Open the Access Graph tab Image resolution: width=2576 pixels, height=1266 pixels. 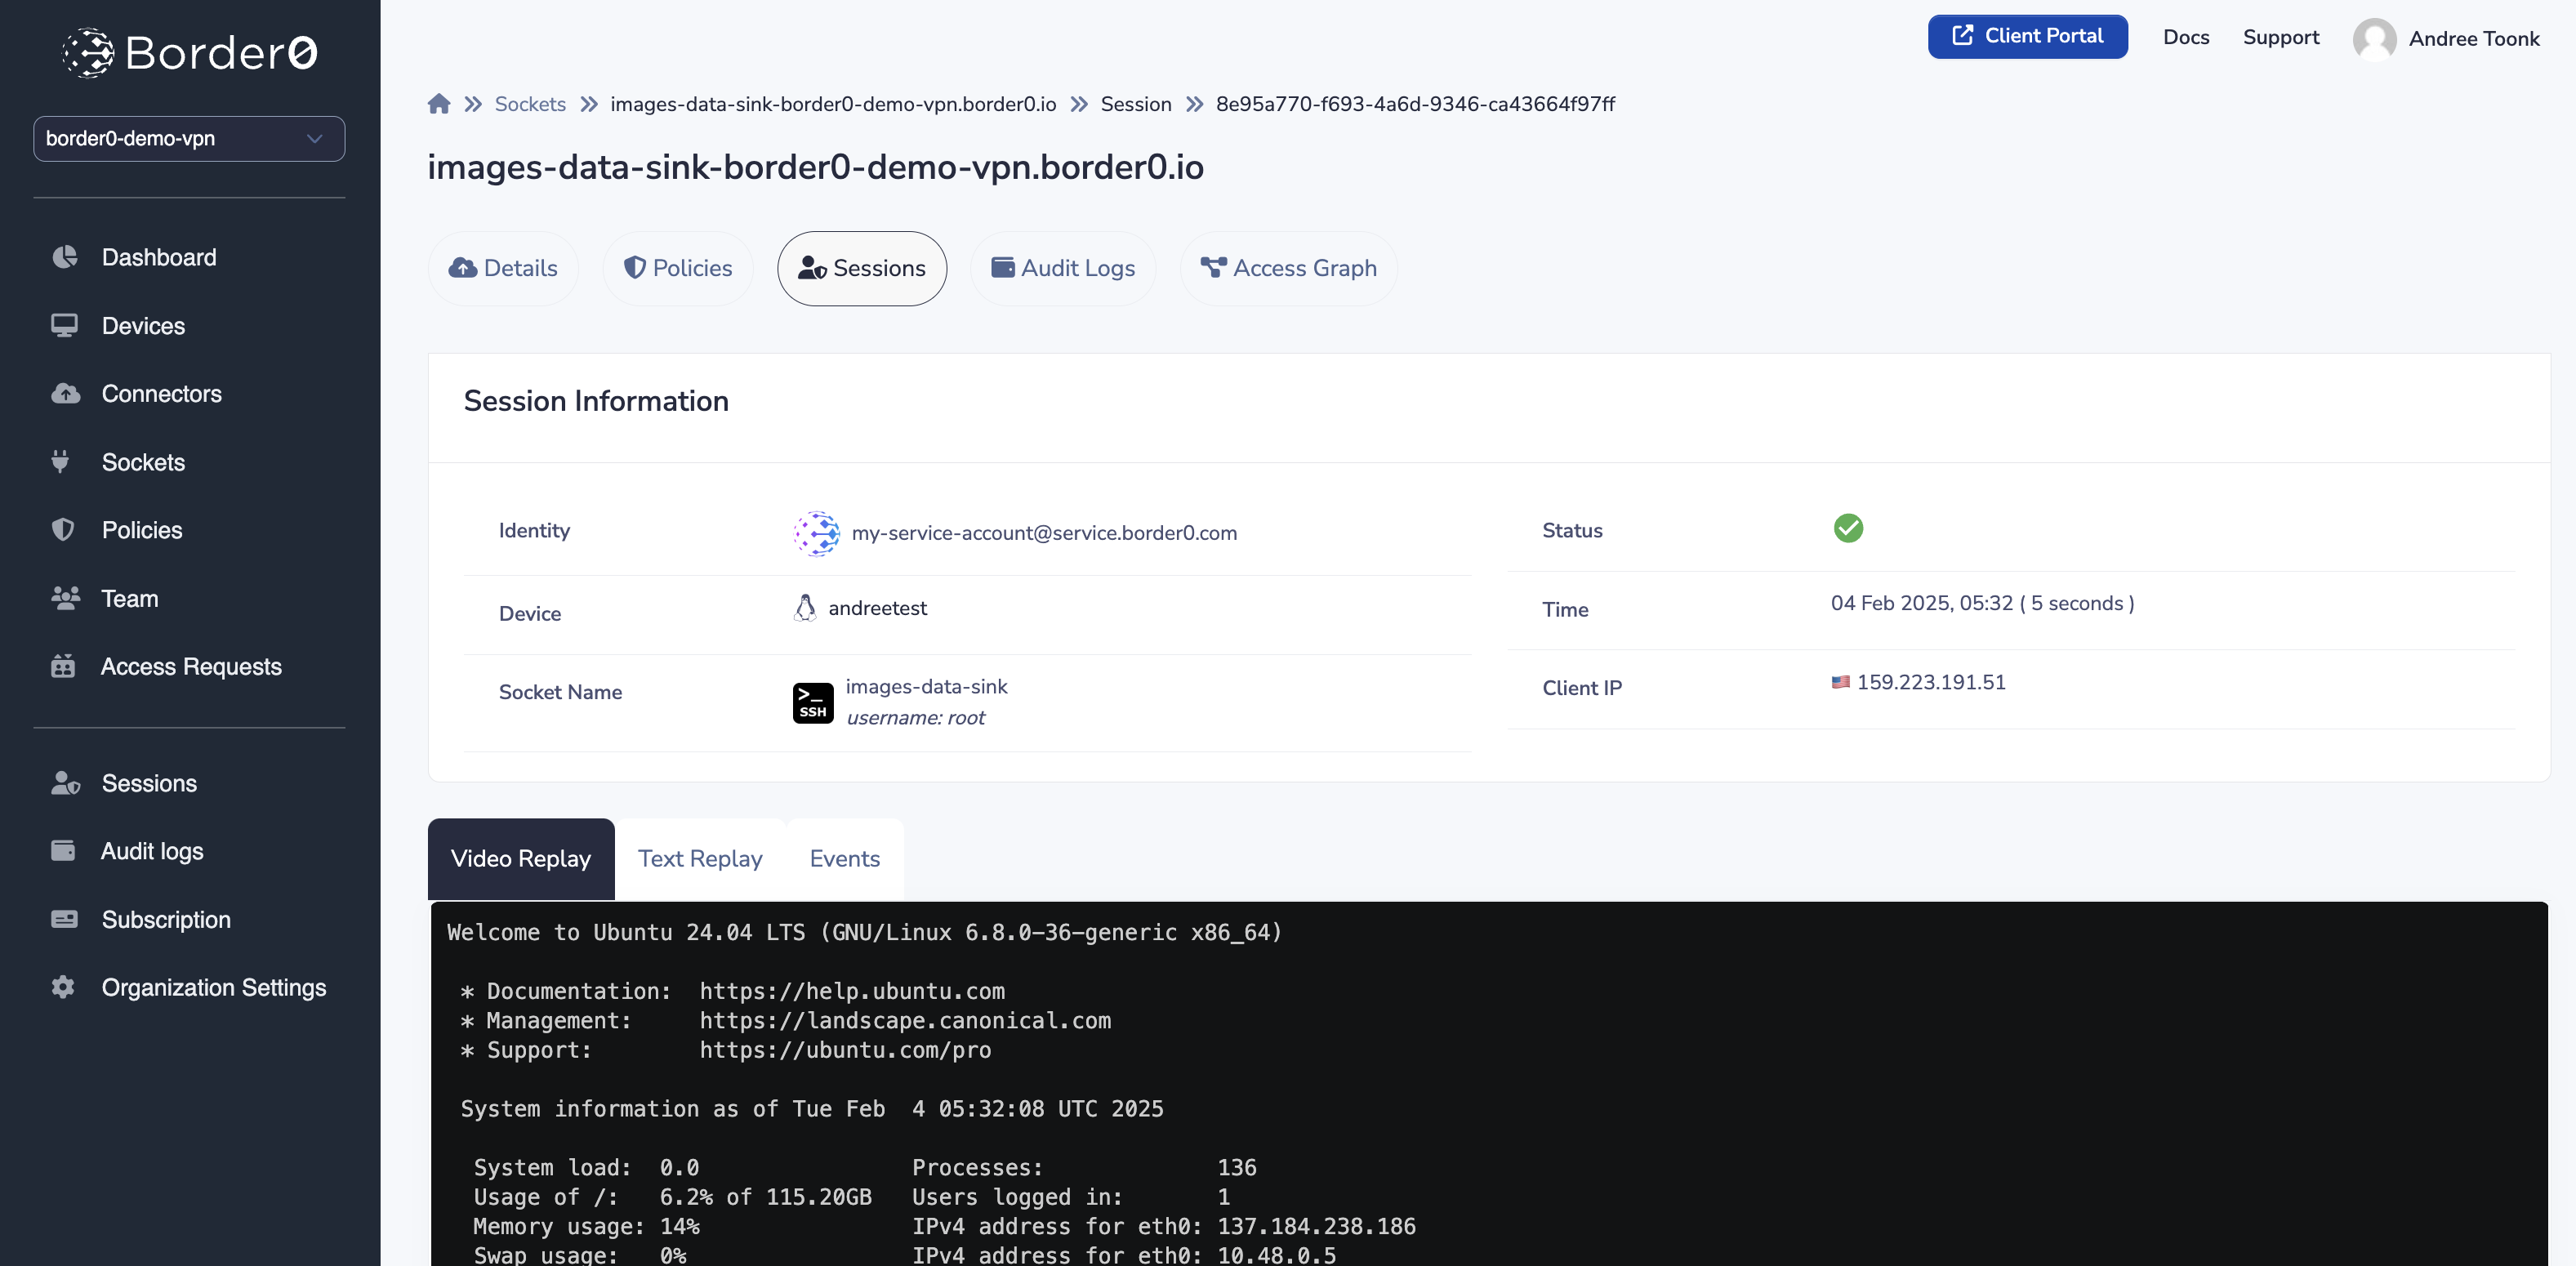[x=1289, y=269]
